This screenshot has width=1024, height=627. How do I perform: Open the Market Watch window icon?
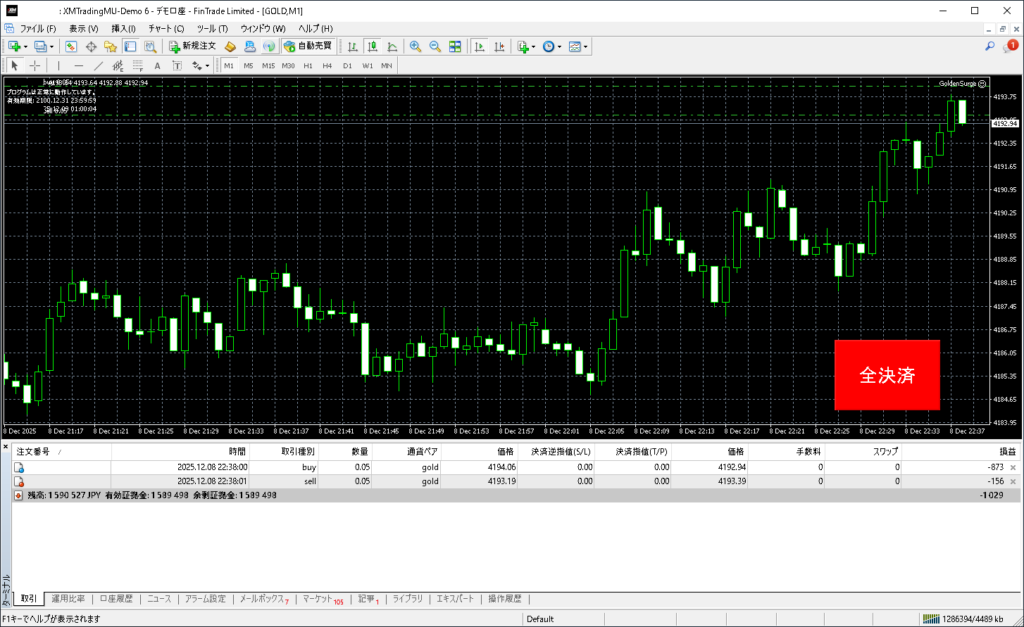[x=71, y=46]
